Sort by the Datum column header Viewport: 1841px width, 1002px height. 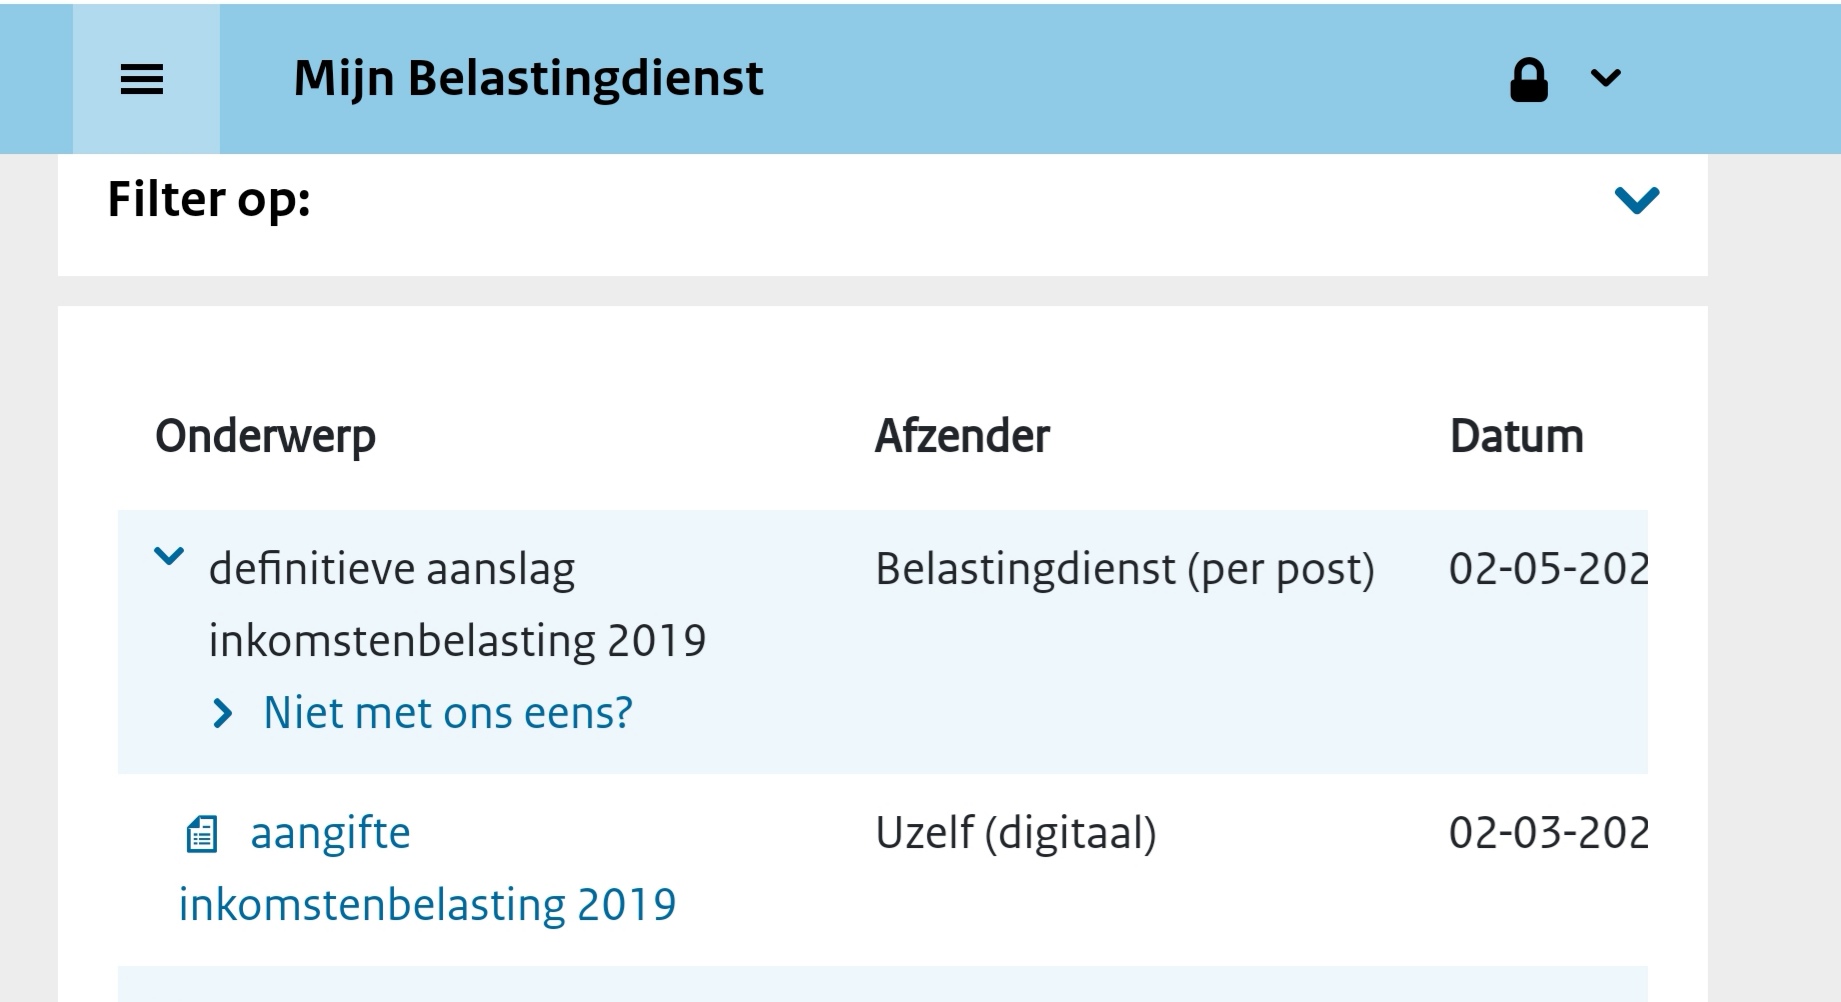tap(1516, 436)
